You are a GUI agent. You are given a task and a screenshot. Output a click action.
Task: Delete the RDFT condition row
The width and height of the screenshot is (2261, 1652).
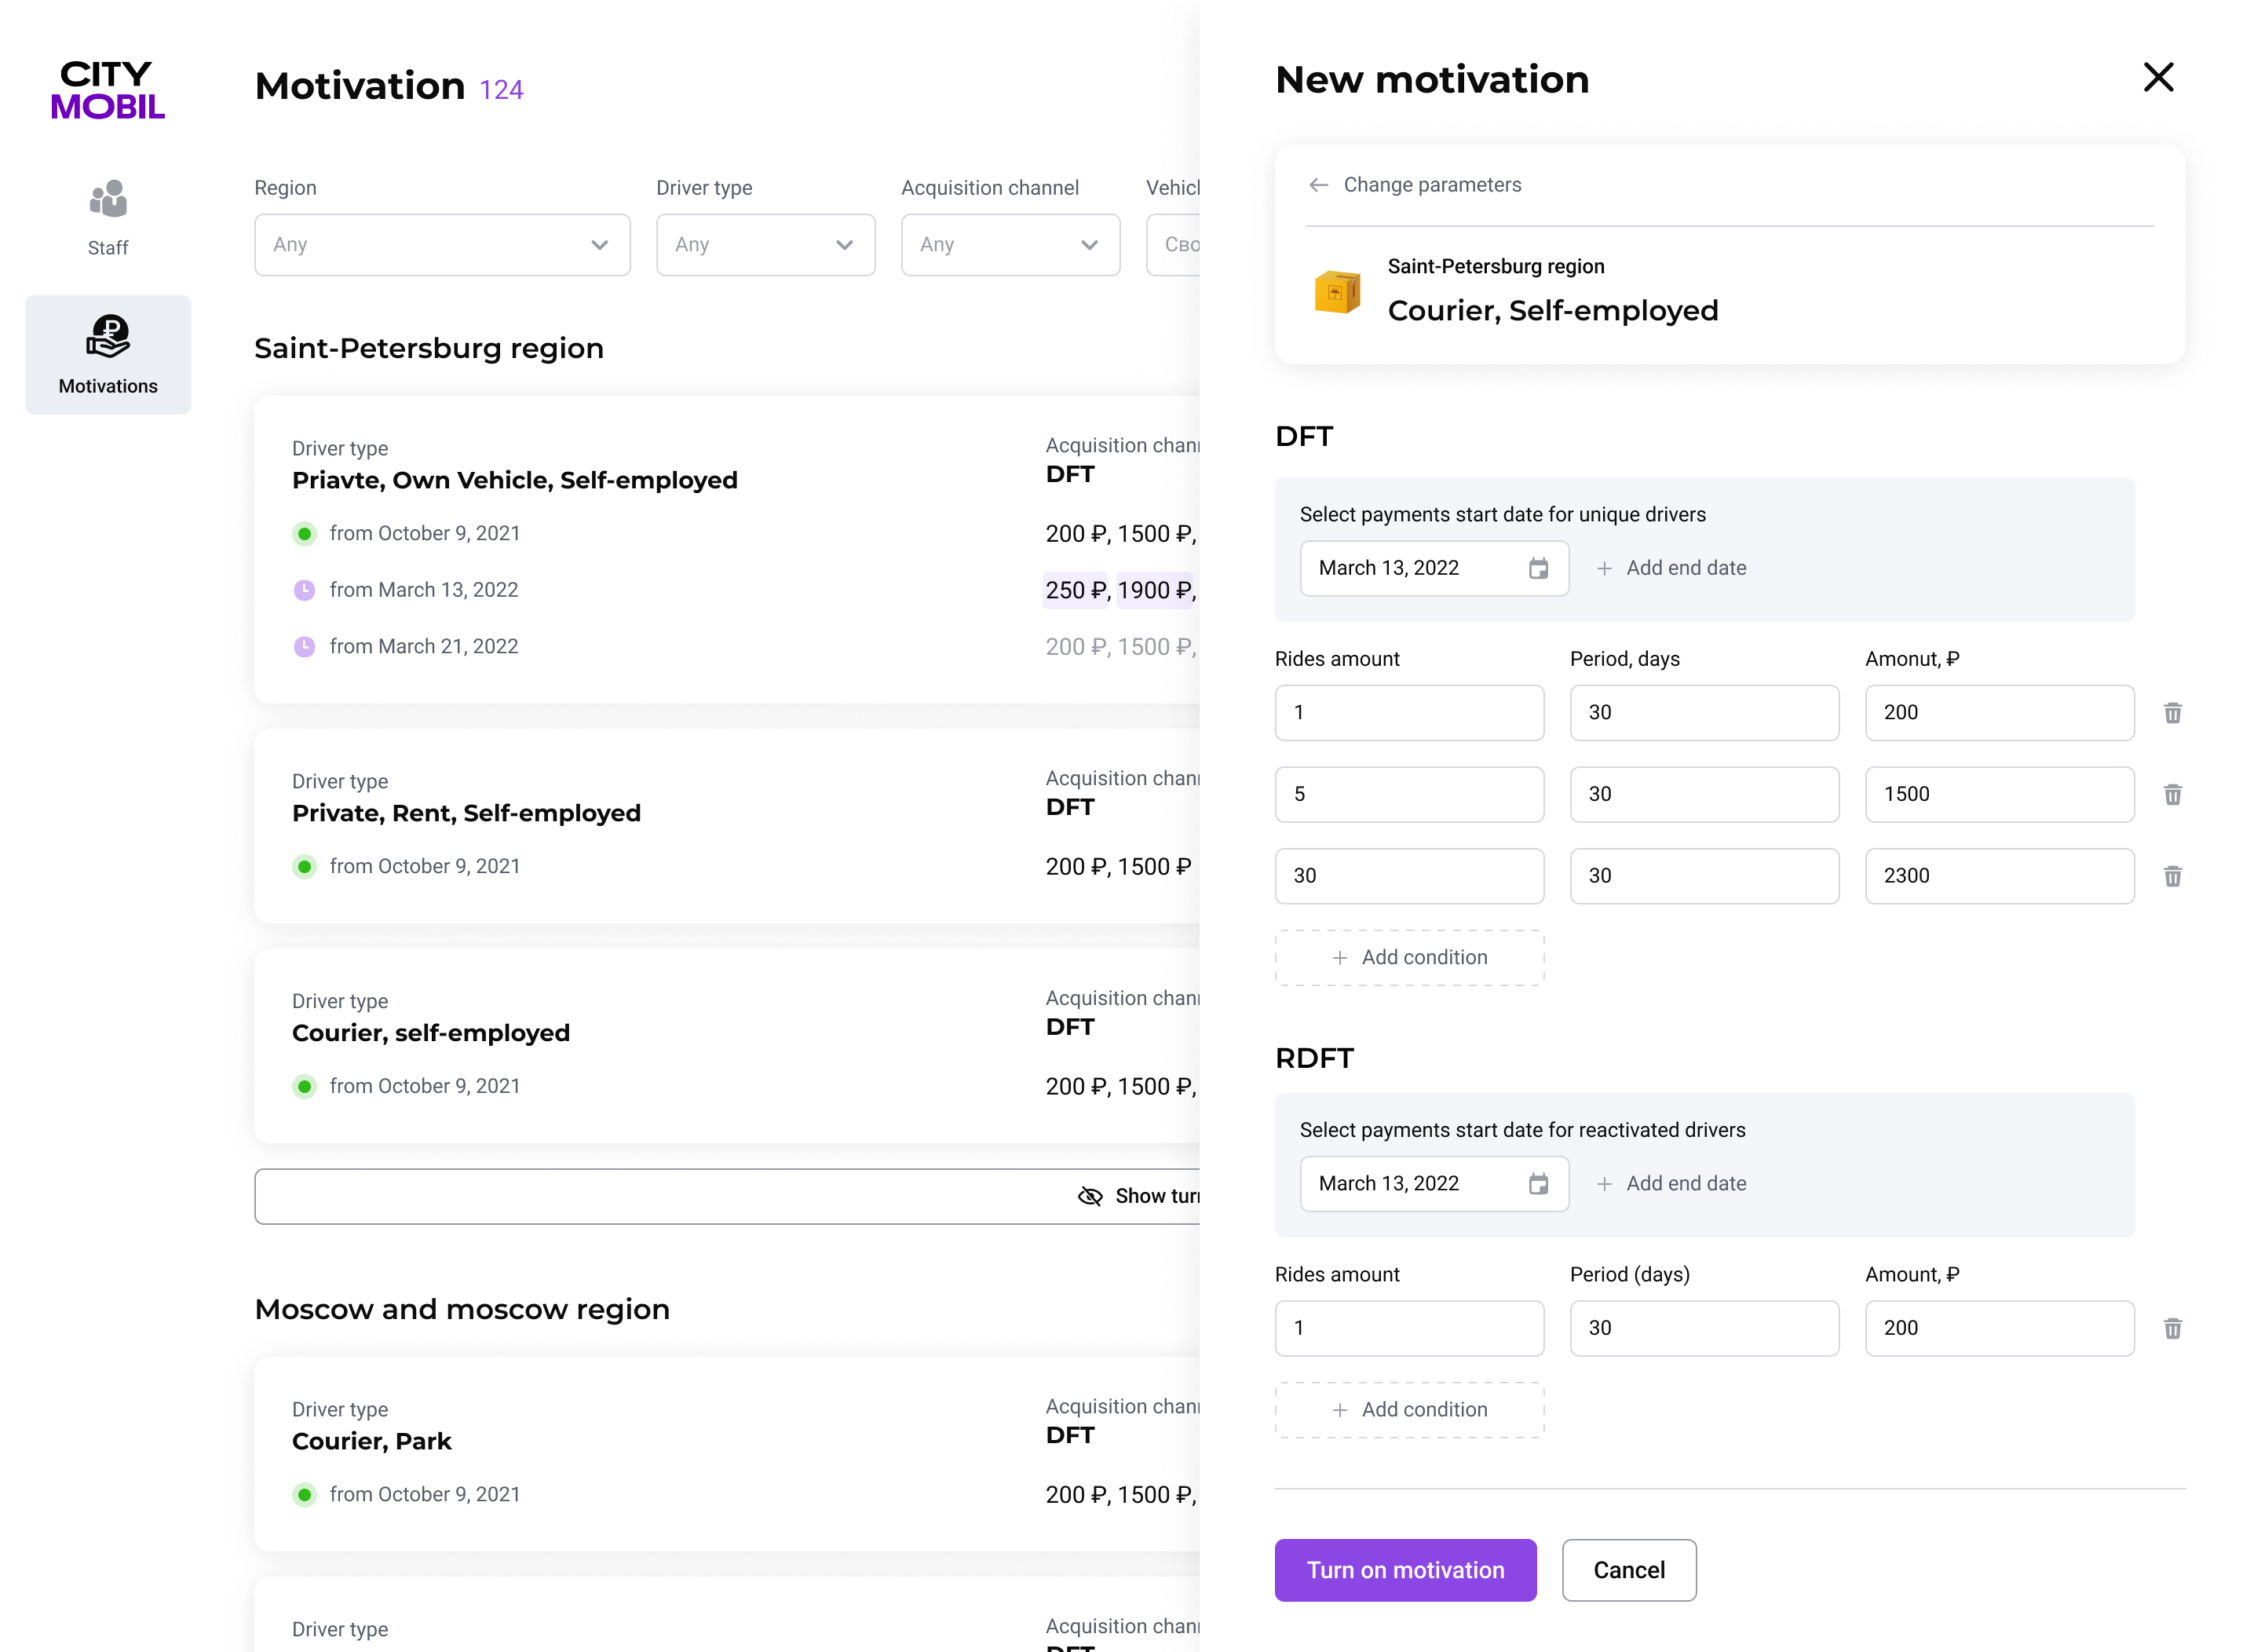tap(2172, 1328)
